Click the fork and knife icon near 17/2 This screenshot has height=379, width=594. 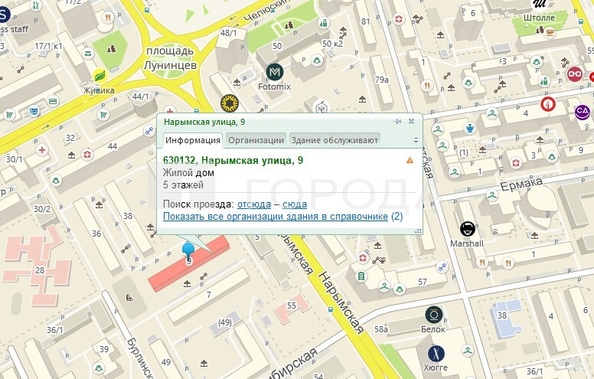click(x=108, y=17)
